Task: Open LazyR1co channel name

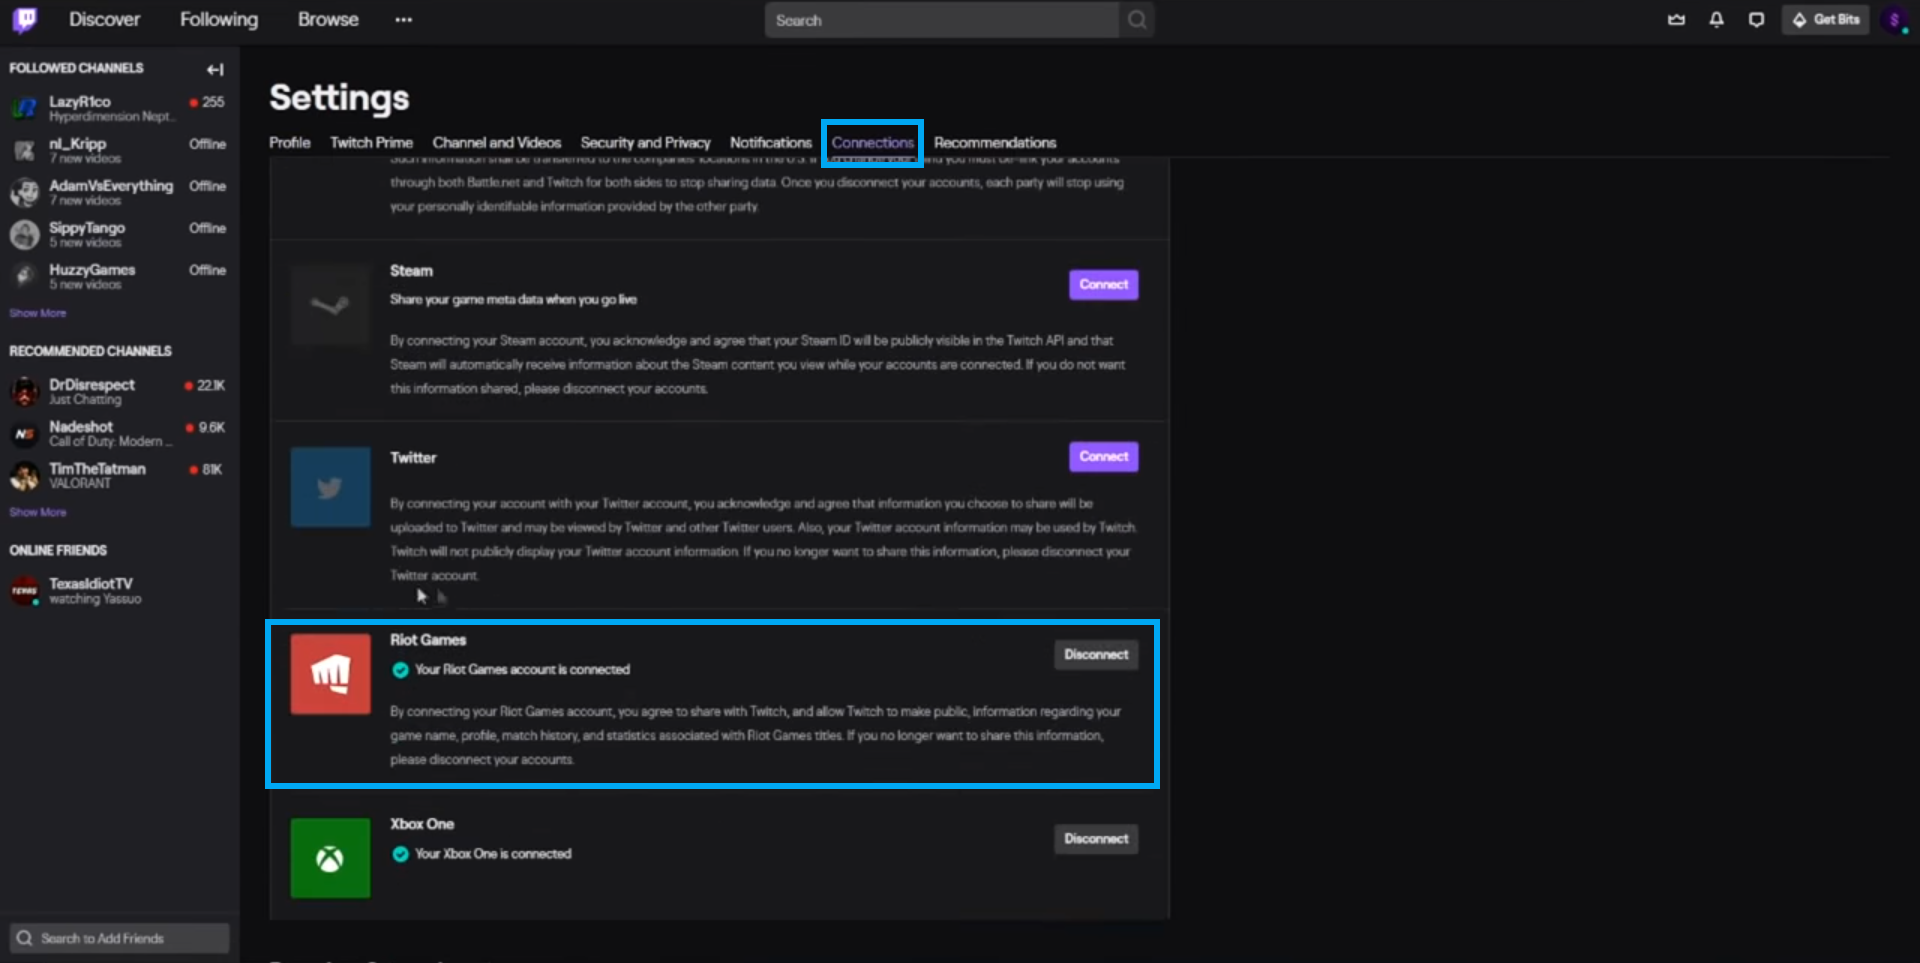Action: [80, 102]
